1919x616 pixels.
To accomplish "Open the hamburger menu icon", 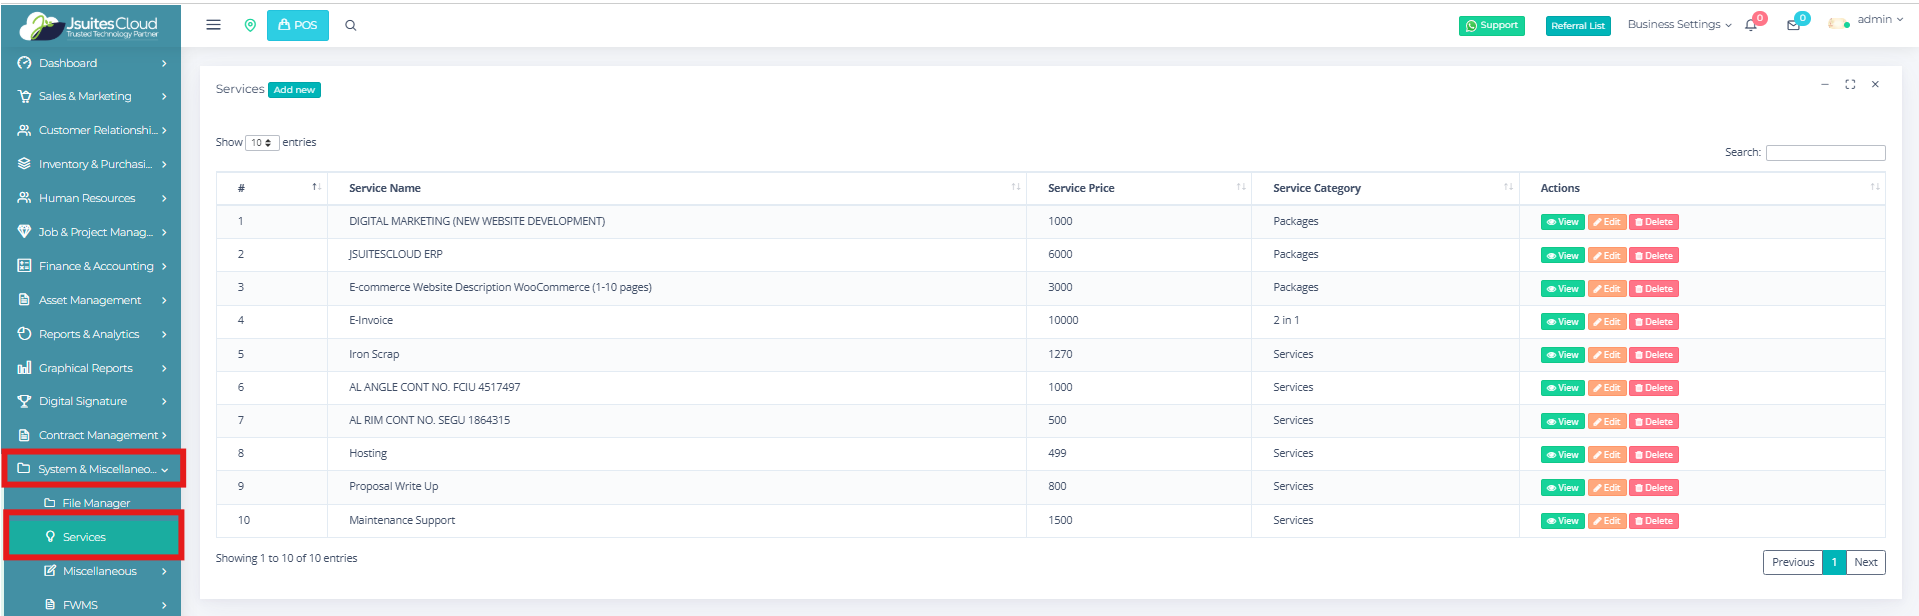I will tap(213, 25).
